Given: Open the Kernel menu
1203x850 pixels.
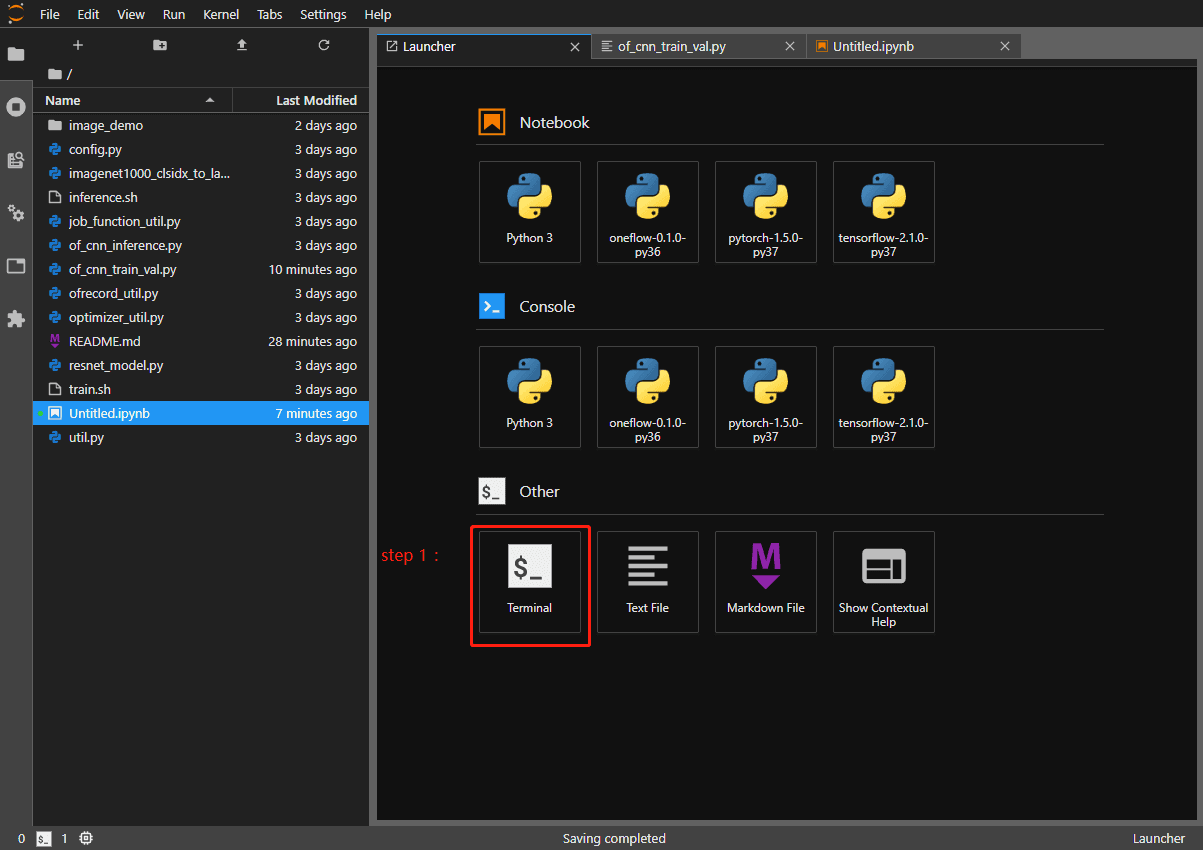Looking at the screenshot, I should pyautogui.click(x=221, y=15).
